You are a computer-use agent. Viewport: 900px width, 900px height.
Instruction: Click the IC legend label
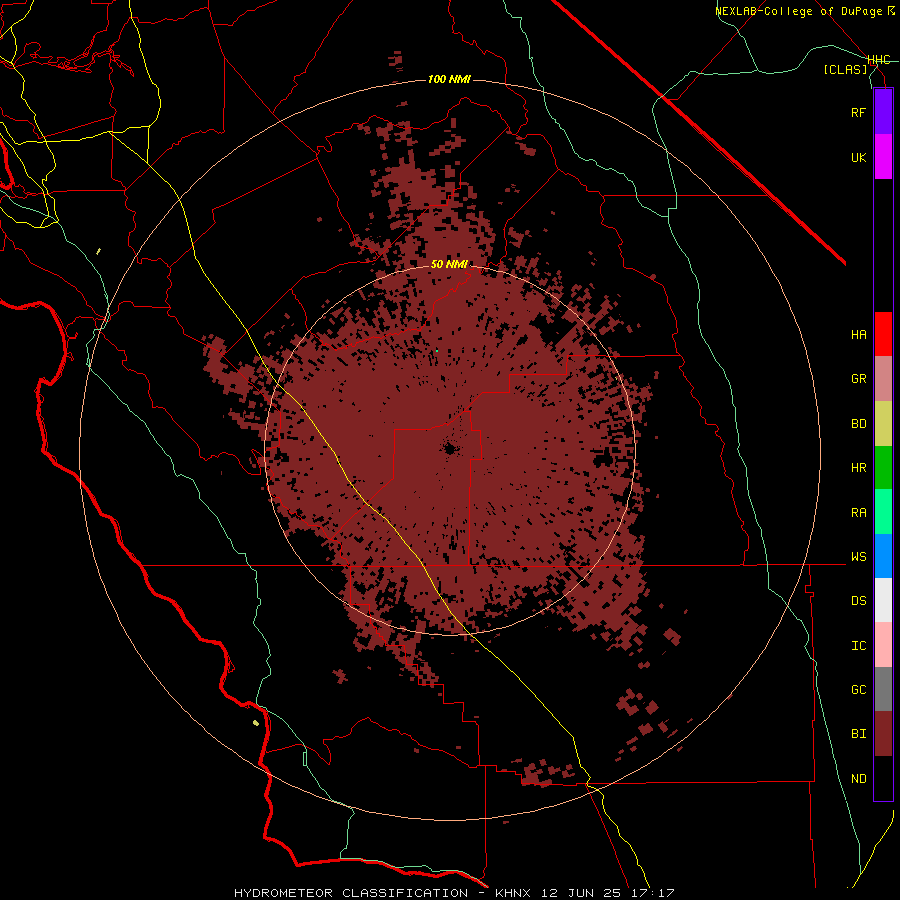pyautogui.click(x=859, y=645)
